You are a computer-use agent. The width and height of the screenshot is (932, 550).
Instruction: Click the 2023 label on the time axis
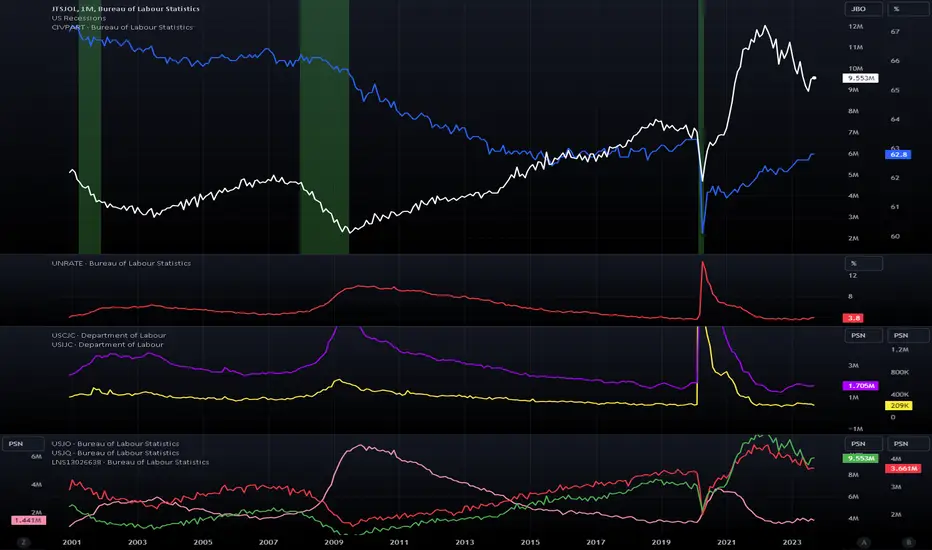pyautogui.click(x=792, y=542)
